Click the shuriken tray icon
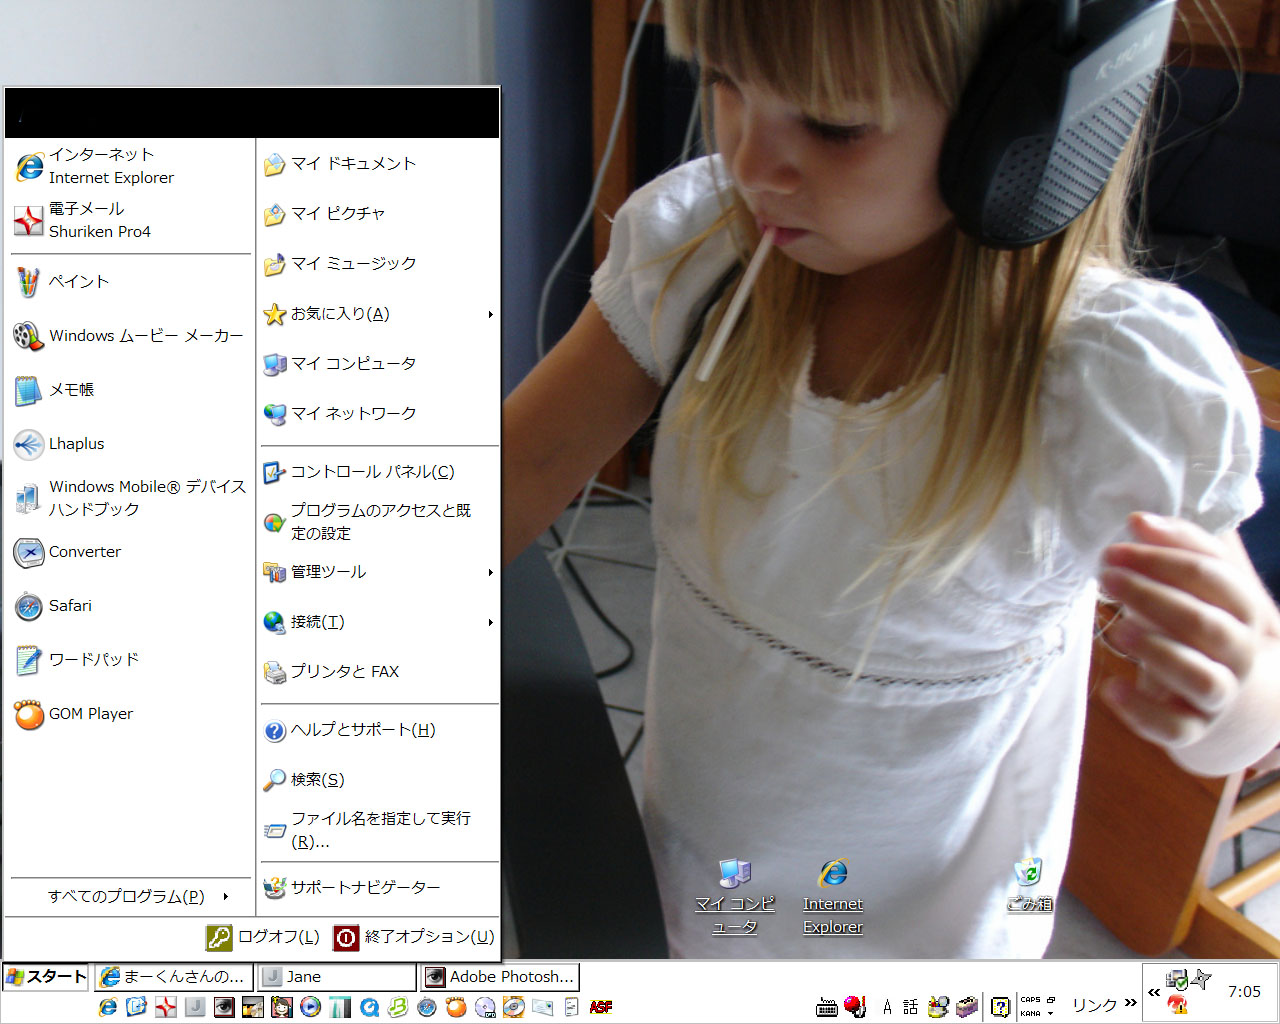The width and height of the screenshot is (1280, 1024). pyautogui.click(x=1202, y=978)
